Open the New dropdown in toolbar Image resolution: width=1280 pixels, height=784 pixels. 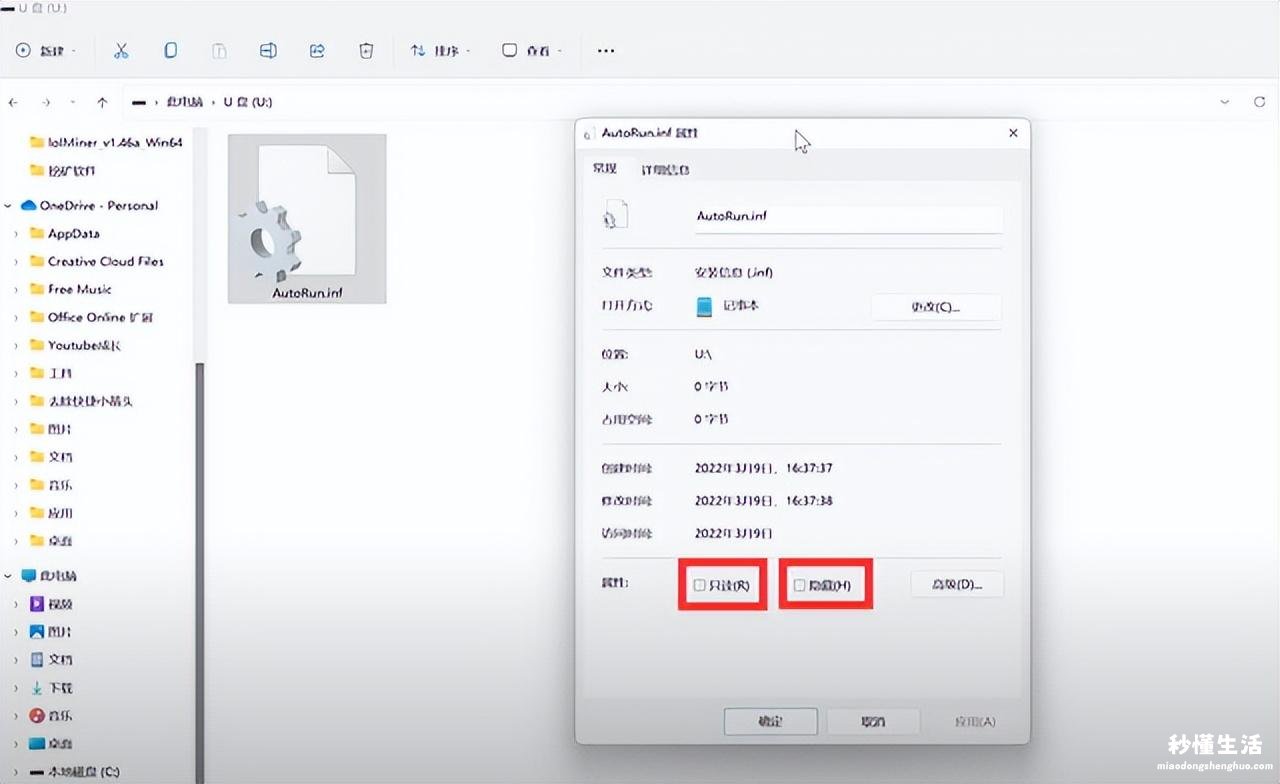point(48,50)
